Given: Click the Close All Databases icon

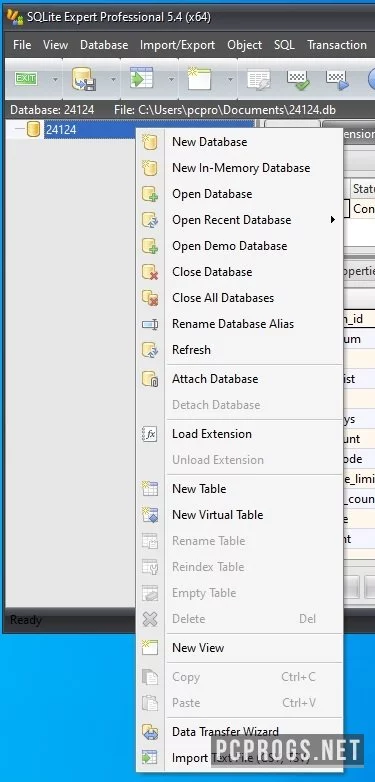Looking at the screenshot, I should click(x=150, y=298).
